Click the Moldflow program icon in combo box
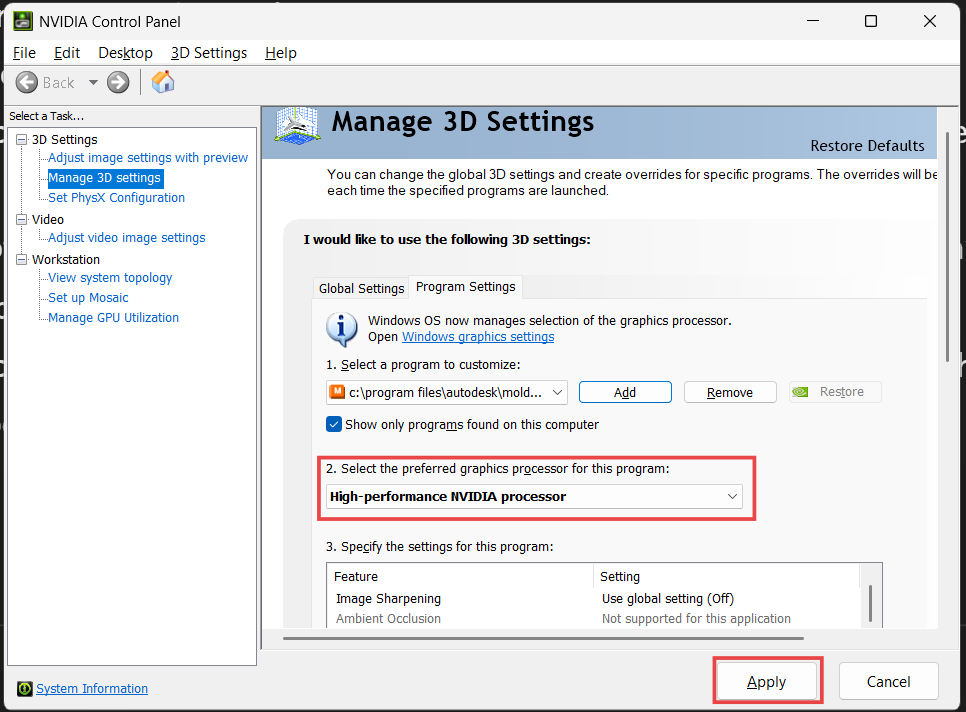Image resolution: width=966 pixels, height=712 pixels. 337,392
